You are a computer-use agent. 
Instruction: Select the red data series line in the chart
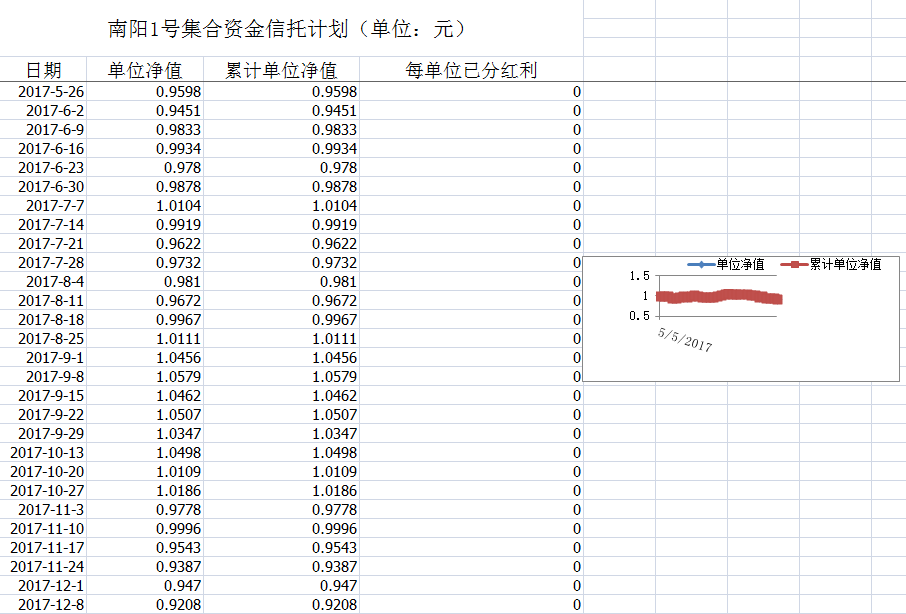coord(718,296)
